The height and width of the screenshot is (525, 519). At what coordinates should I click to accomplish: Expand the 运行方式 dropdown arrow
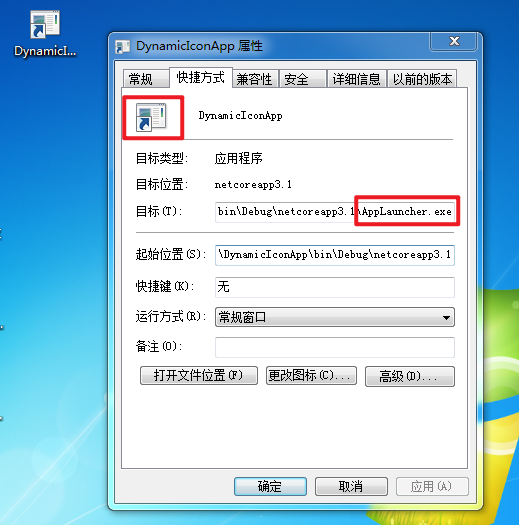pyautogui.click(x=446, y=317)
